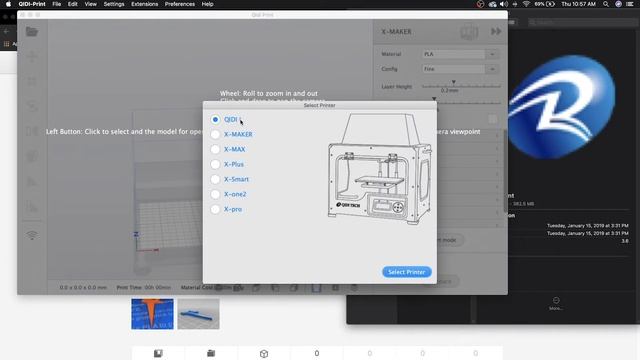The width and height of the screenshot is (640, 360).
Task: Open the Settings menu
Action: coord(114,4)
